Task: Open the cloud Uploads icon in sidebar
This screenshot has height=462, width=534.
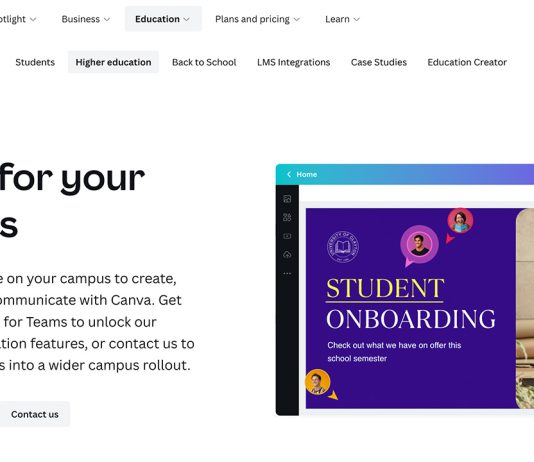Action: [287, 254]
